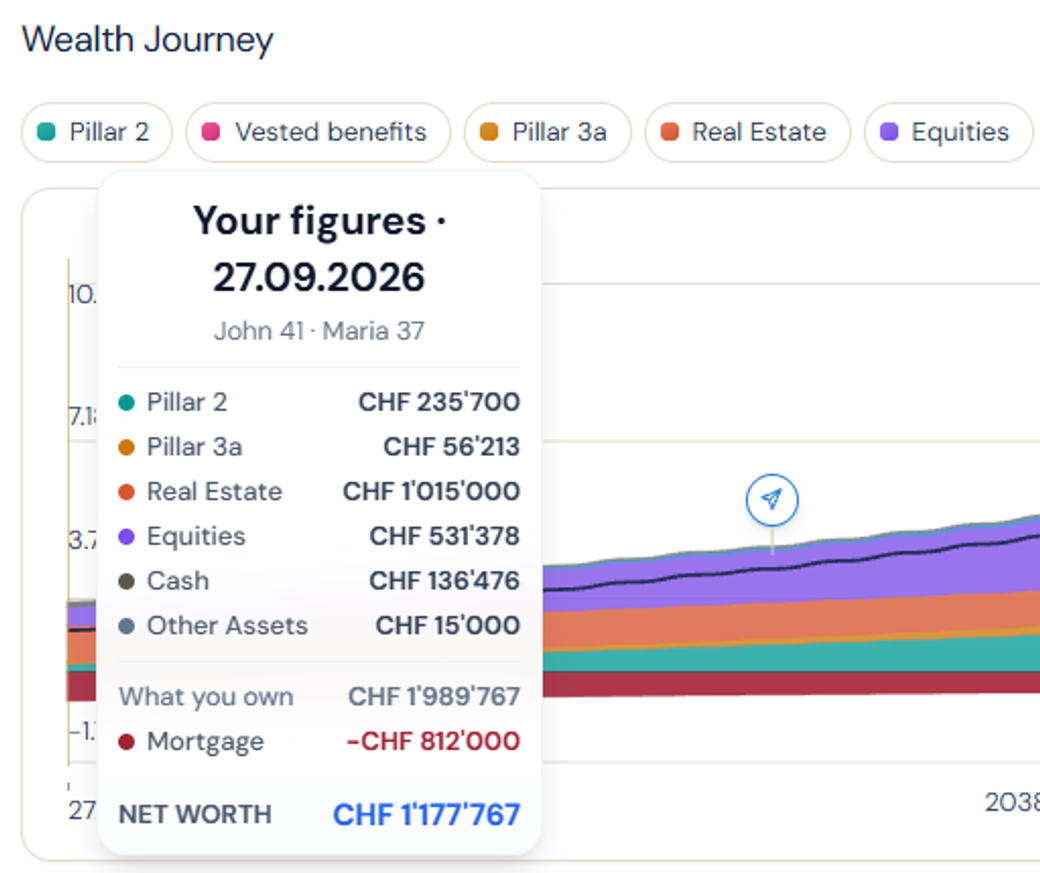Viewport: 1040px width, 873px height.
Task: Click the Pillar 3a row label in tooltip
Action: [x=194, y=446]
